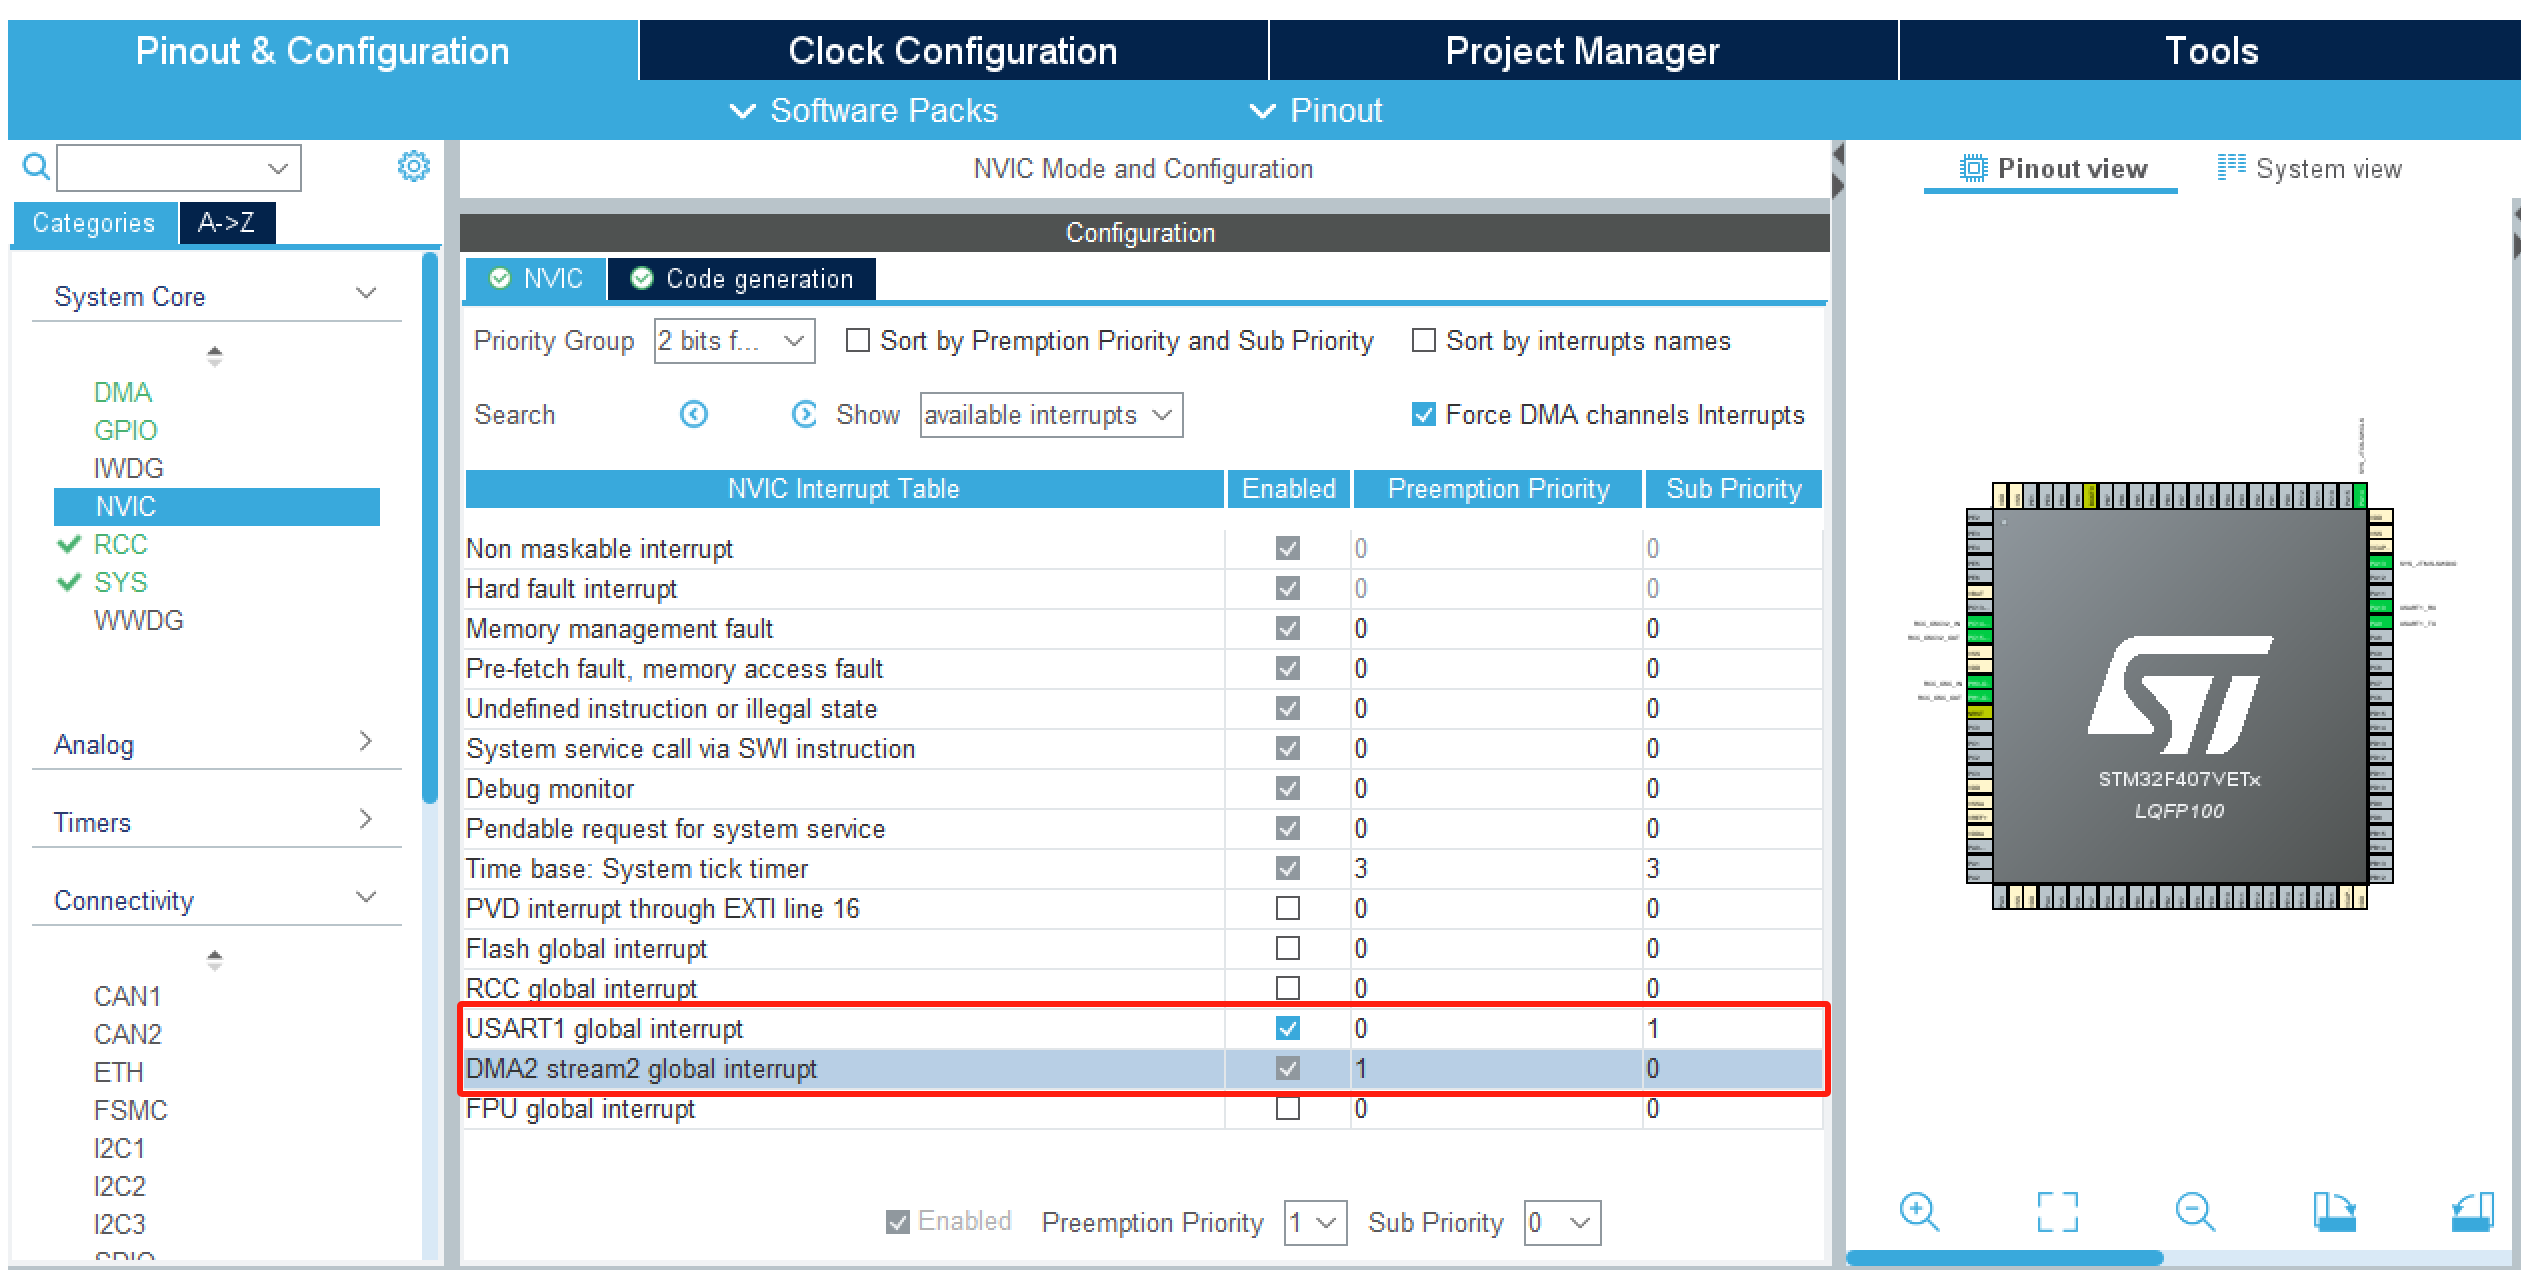
Task: Click the pinout horizontal scrollbar
Action: pyautogui.click(x=2004, y=1258)
